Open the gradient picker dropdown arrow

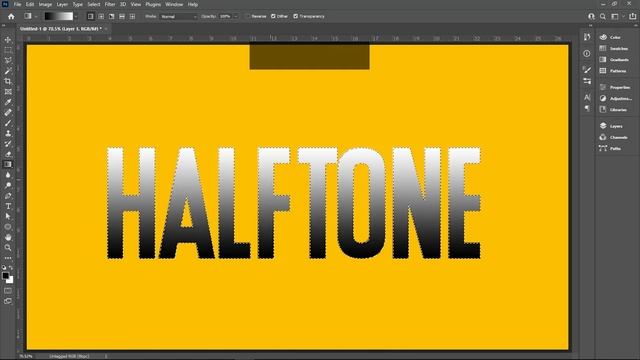pos(76,16)
